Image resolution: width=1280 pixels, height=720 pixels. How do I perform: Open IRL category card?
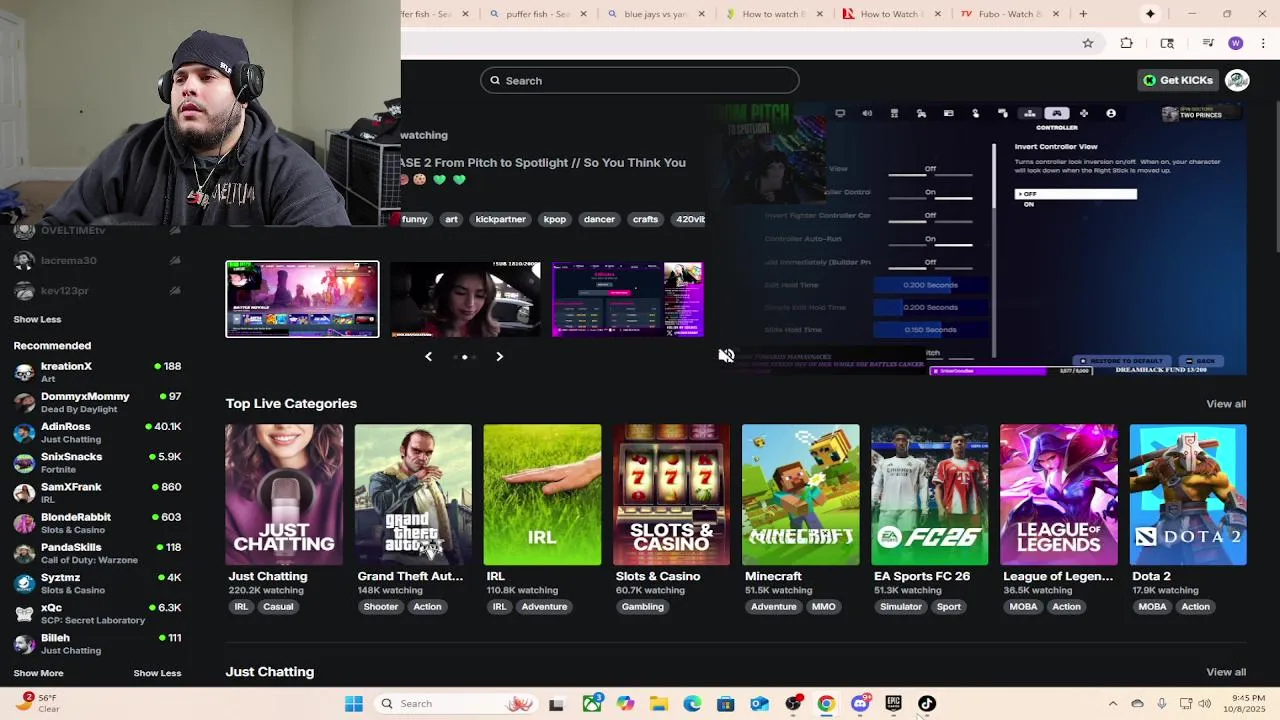coord(542,495)
